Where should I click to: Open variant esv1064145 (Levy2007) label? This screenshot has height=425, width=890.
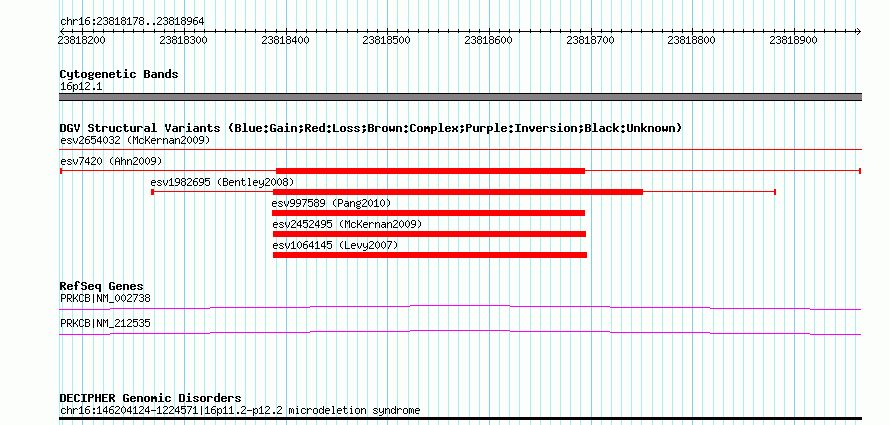(335, 245)
